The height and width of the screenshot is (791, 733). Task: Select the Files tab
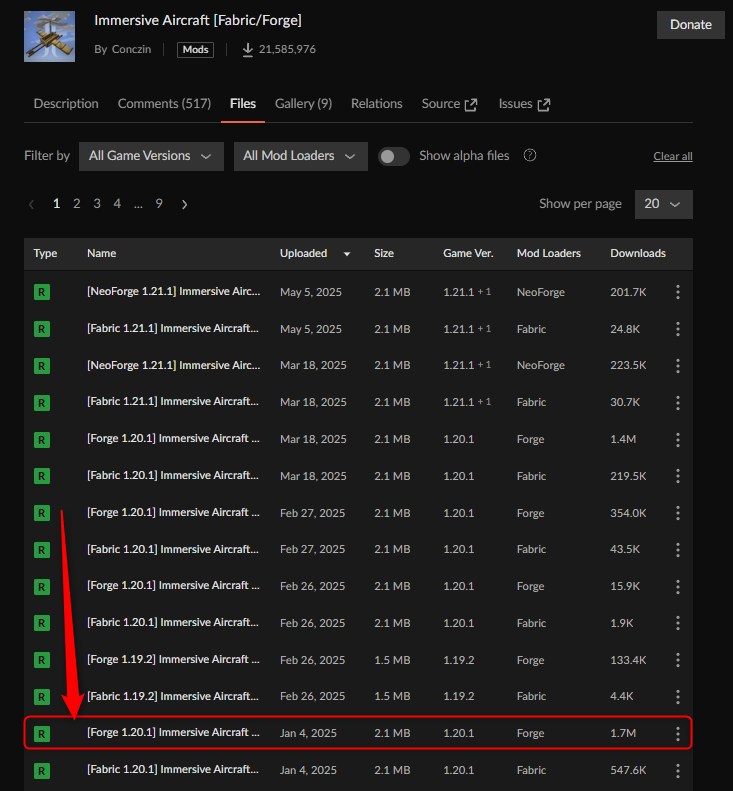(243, 103)
